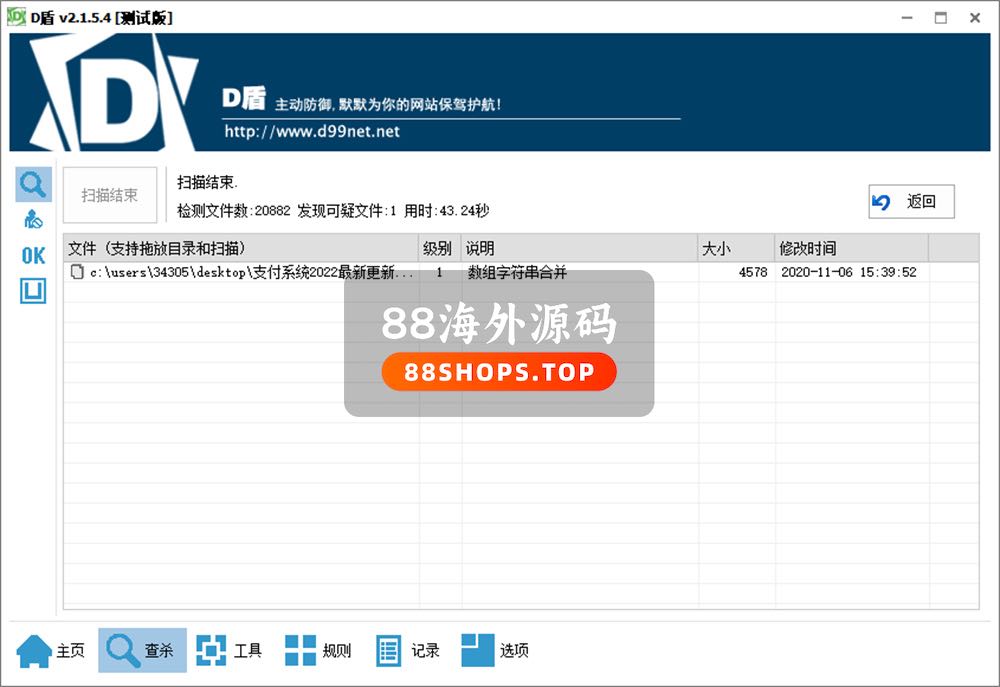Click the user-block icon in left sidebar
Image resolution: width=1000 pixels, height=687 pixels.
[x=33, y=220]
